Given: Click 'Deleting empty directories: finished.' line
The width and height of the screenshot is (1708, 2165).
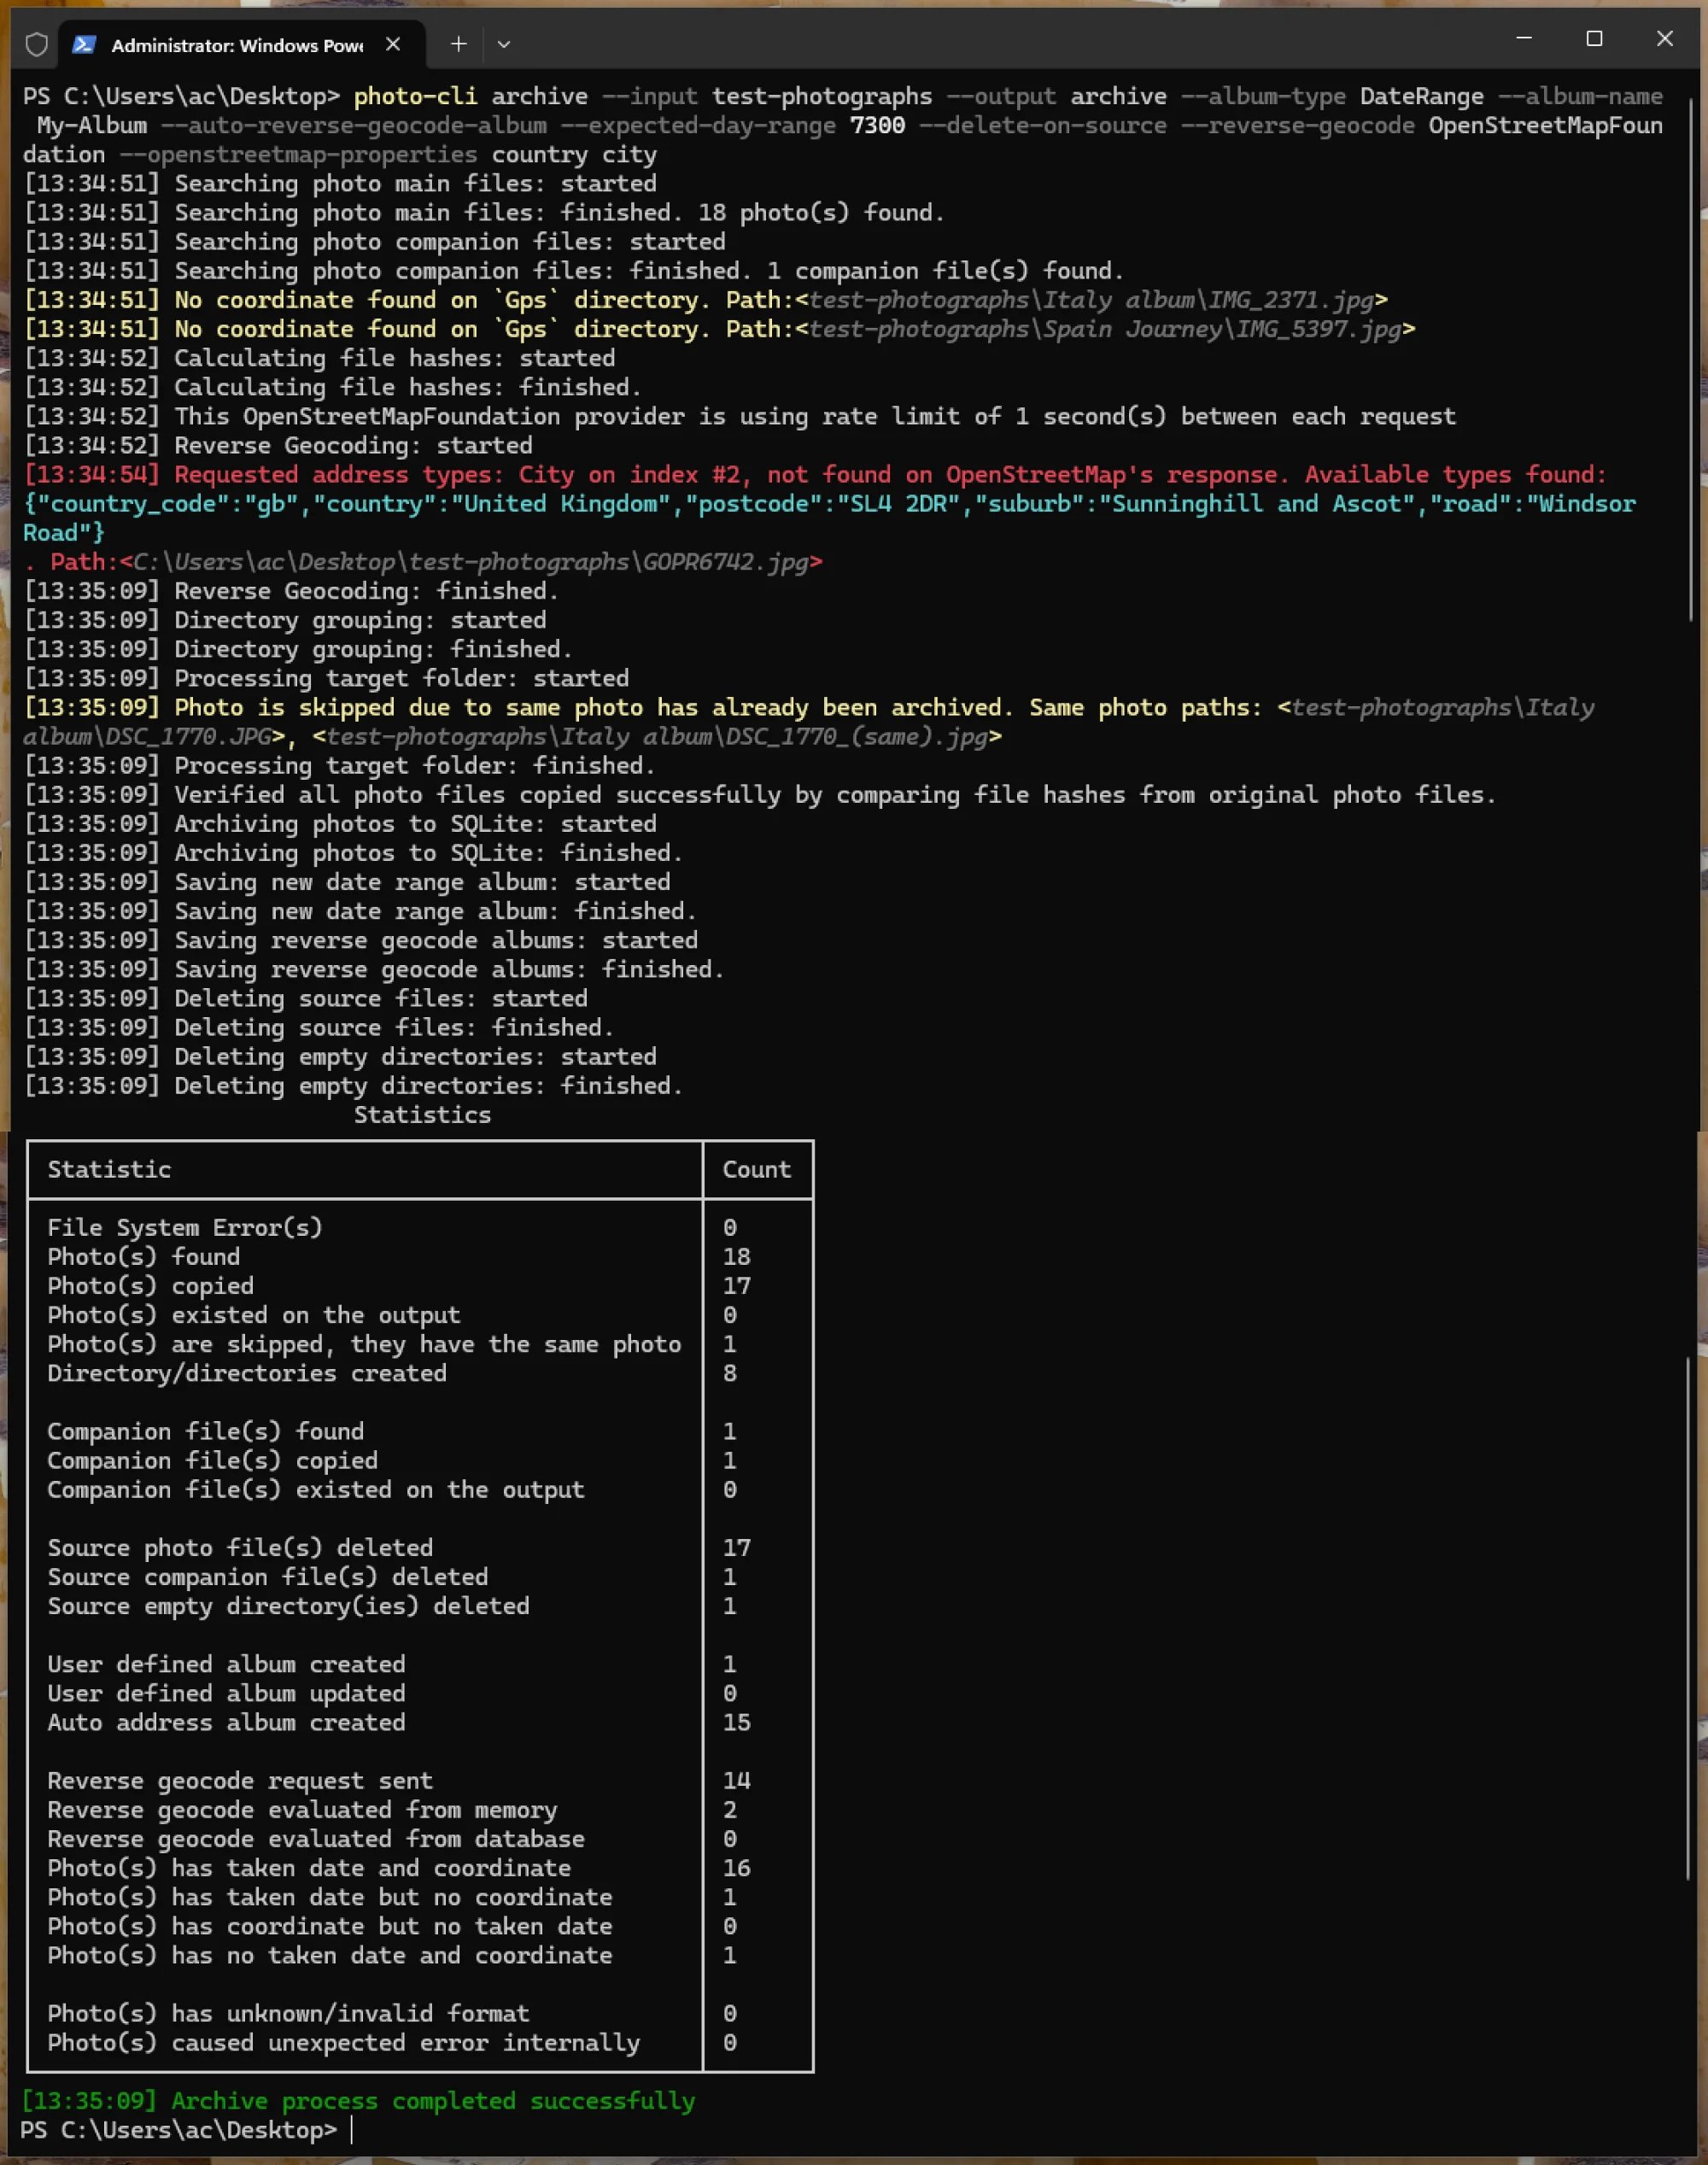Looking at the screenshot, I should [x=353, y=1086].
